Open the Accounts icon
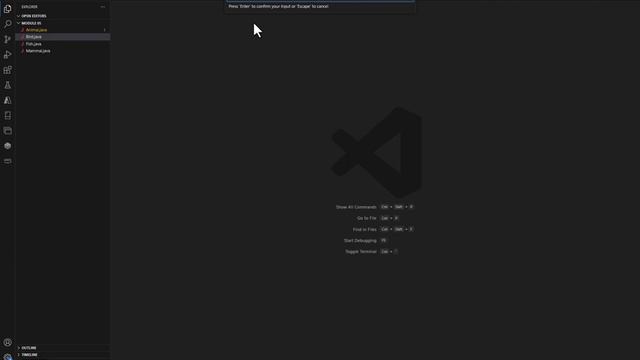The image size is (640, 360). coord(7,342)
